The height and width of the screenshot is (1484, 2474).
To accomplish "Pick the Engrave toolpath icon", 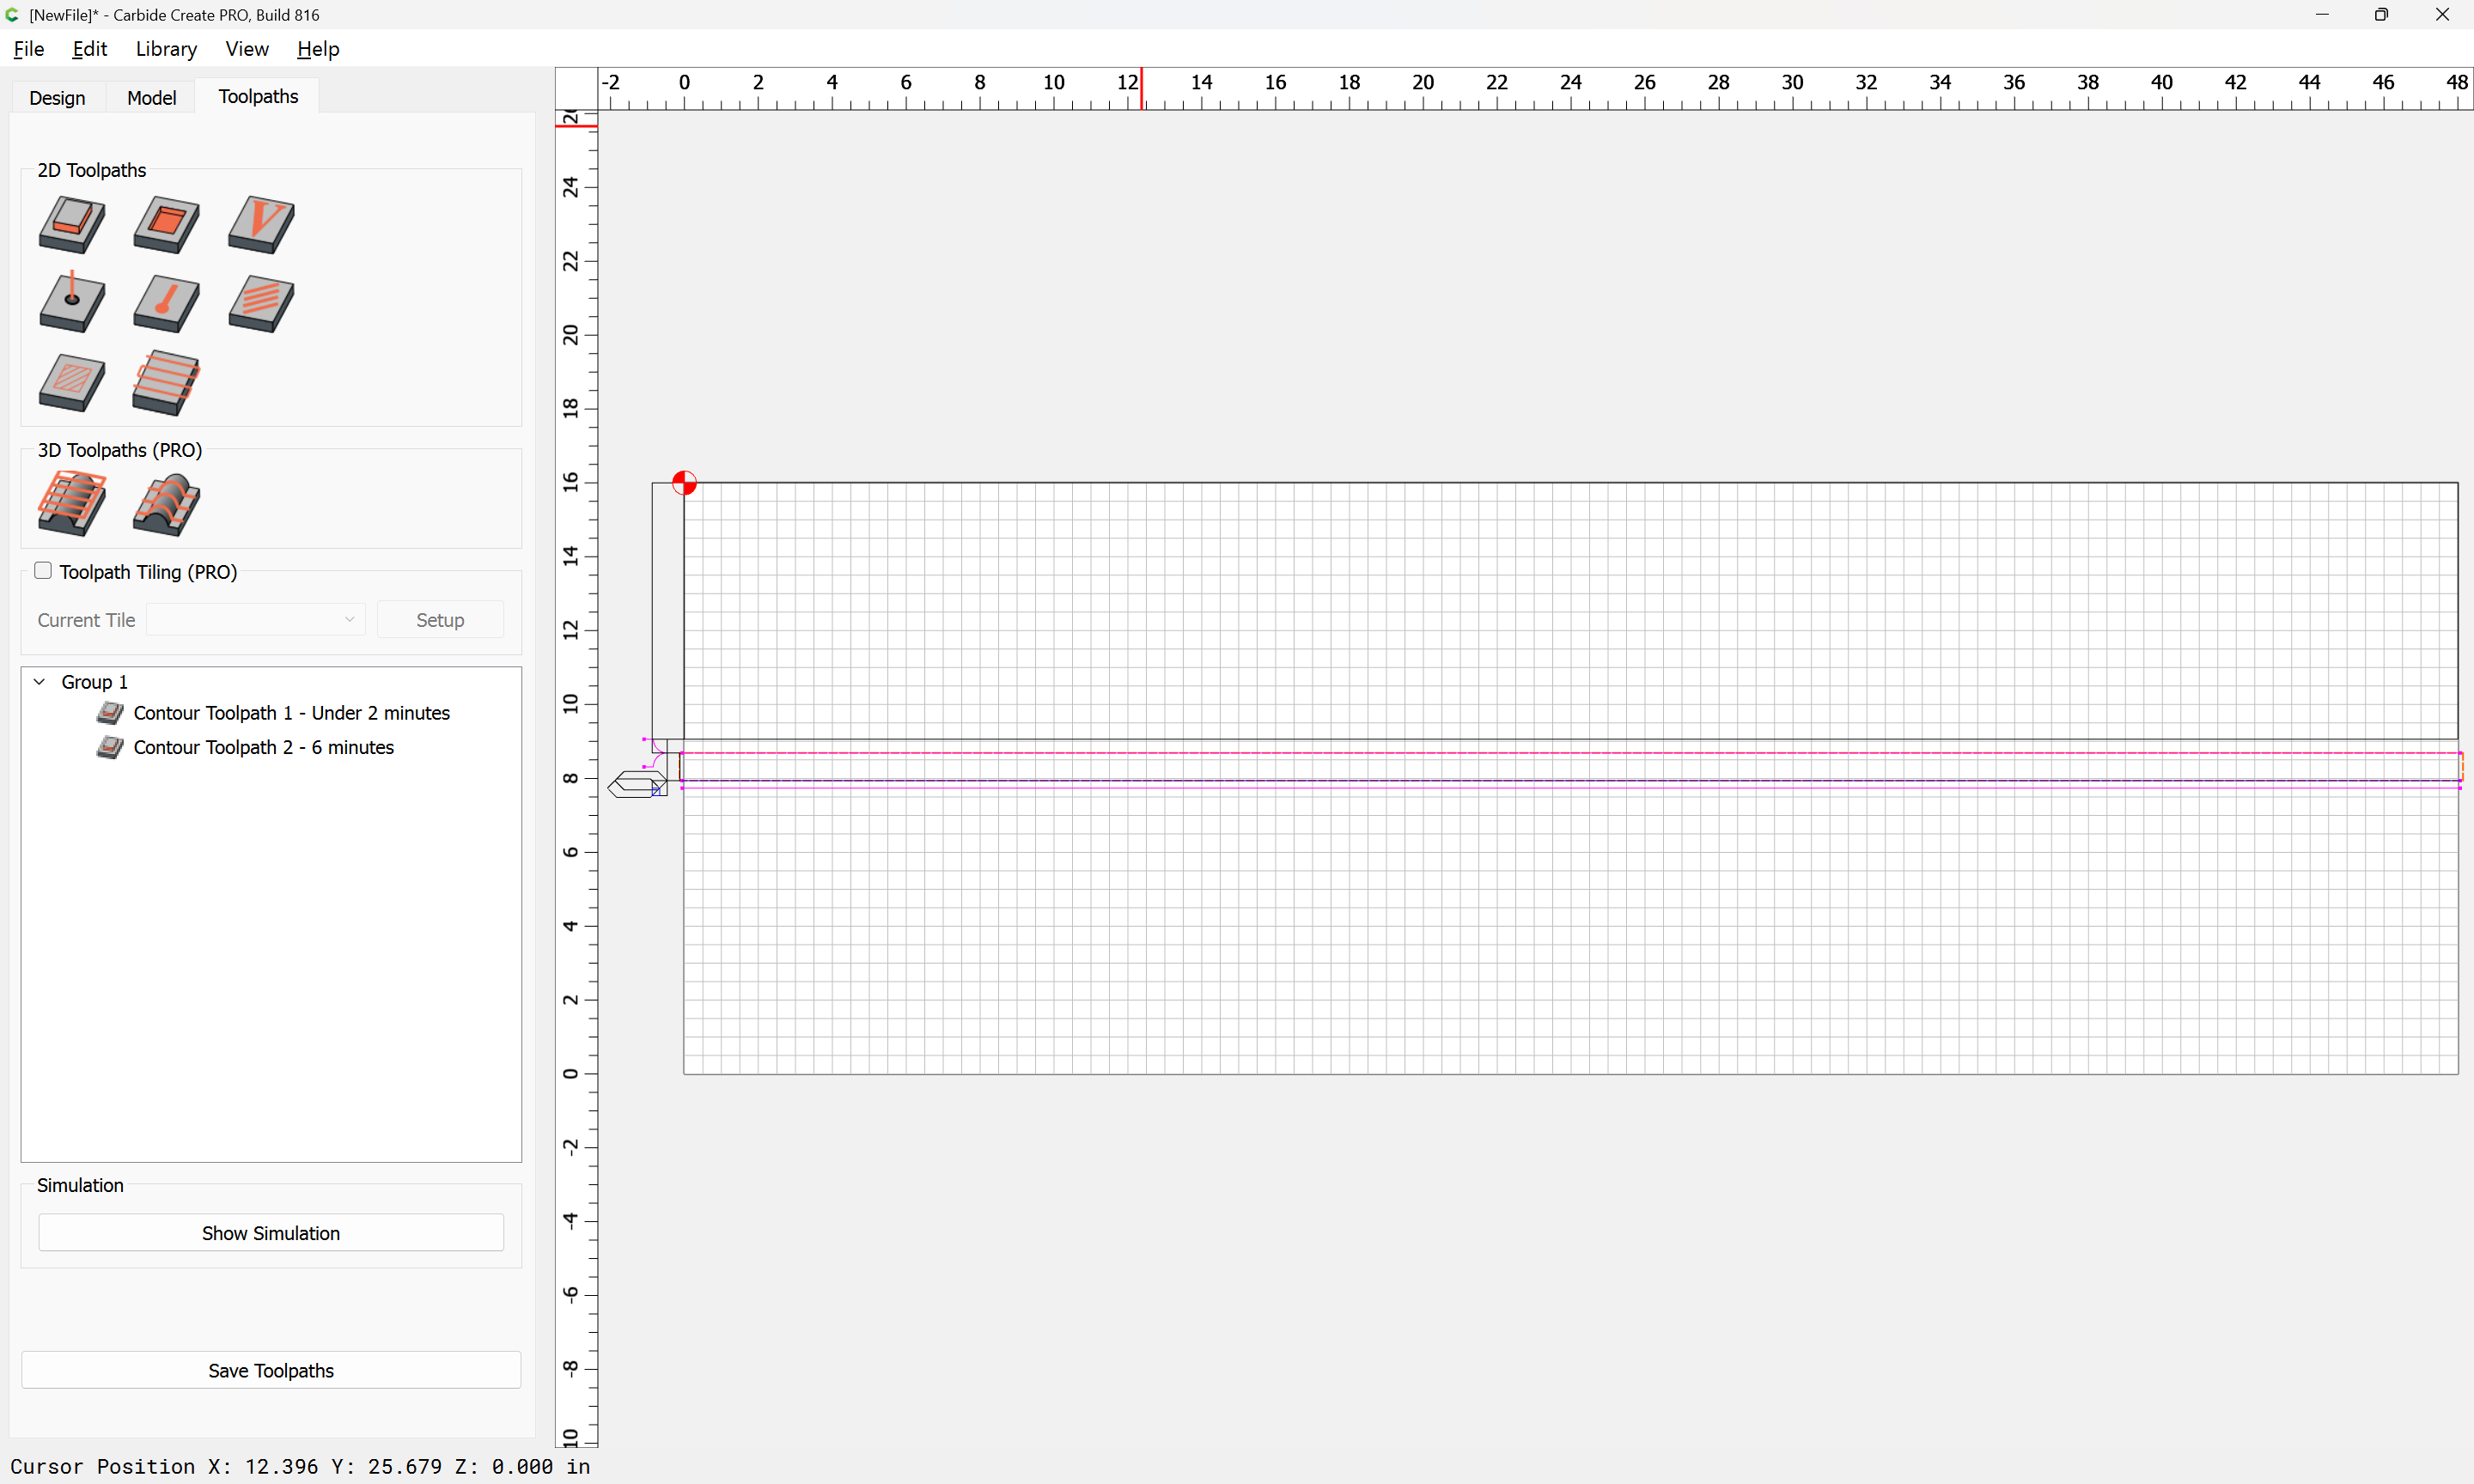I will pos(166,303).
